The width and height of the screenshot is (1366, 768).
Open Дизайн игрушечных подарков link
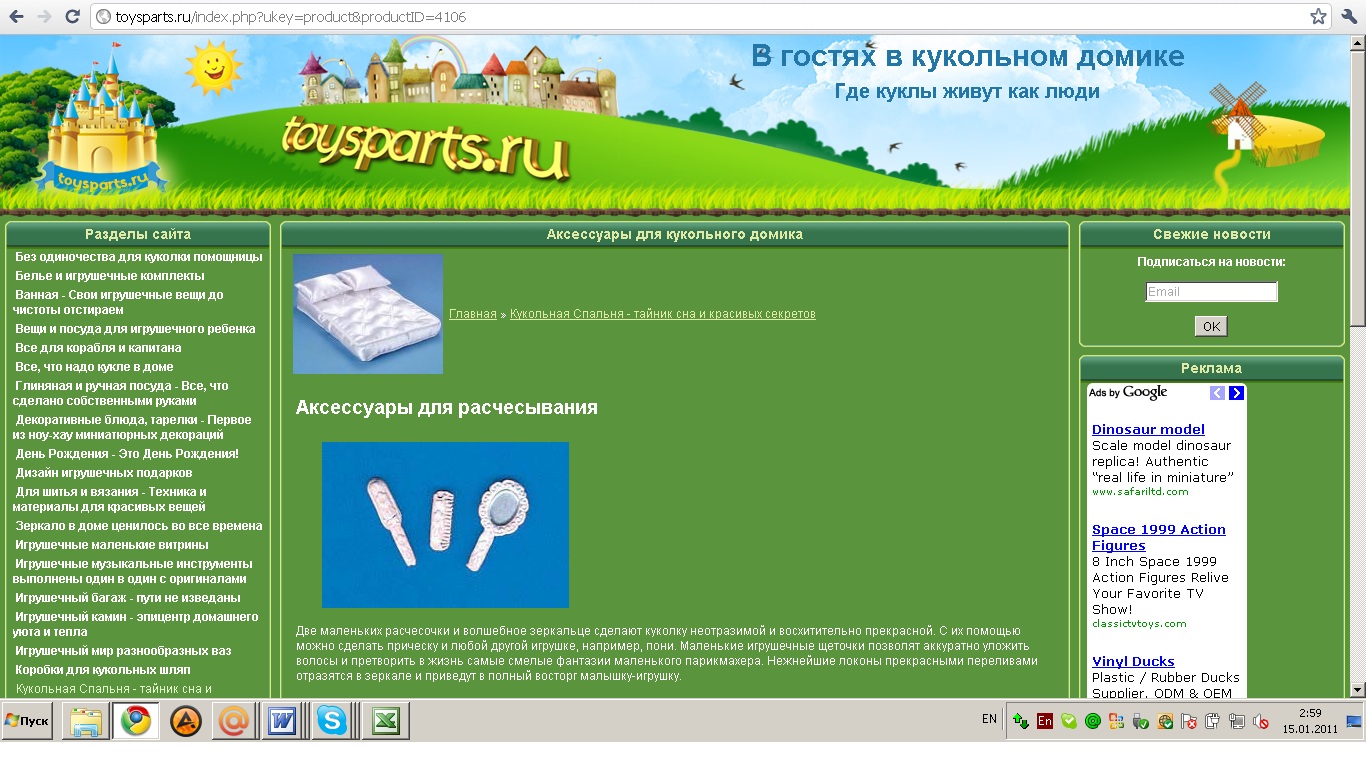coord(104,473)
